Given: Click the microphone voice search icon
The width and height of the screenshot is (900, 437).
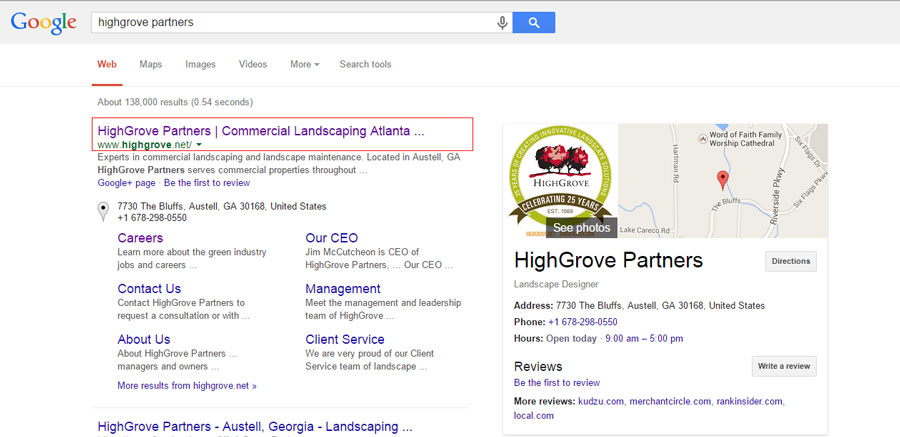Looking at the screenshot, I should (x=502, y=22).
